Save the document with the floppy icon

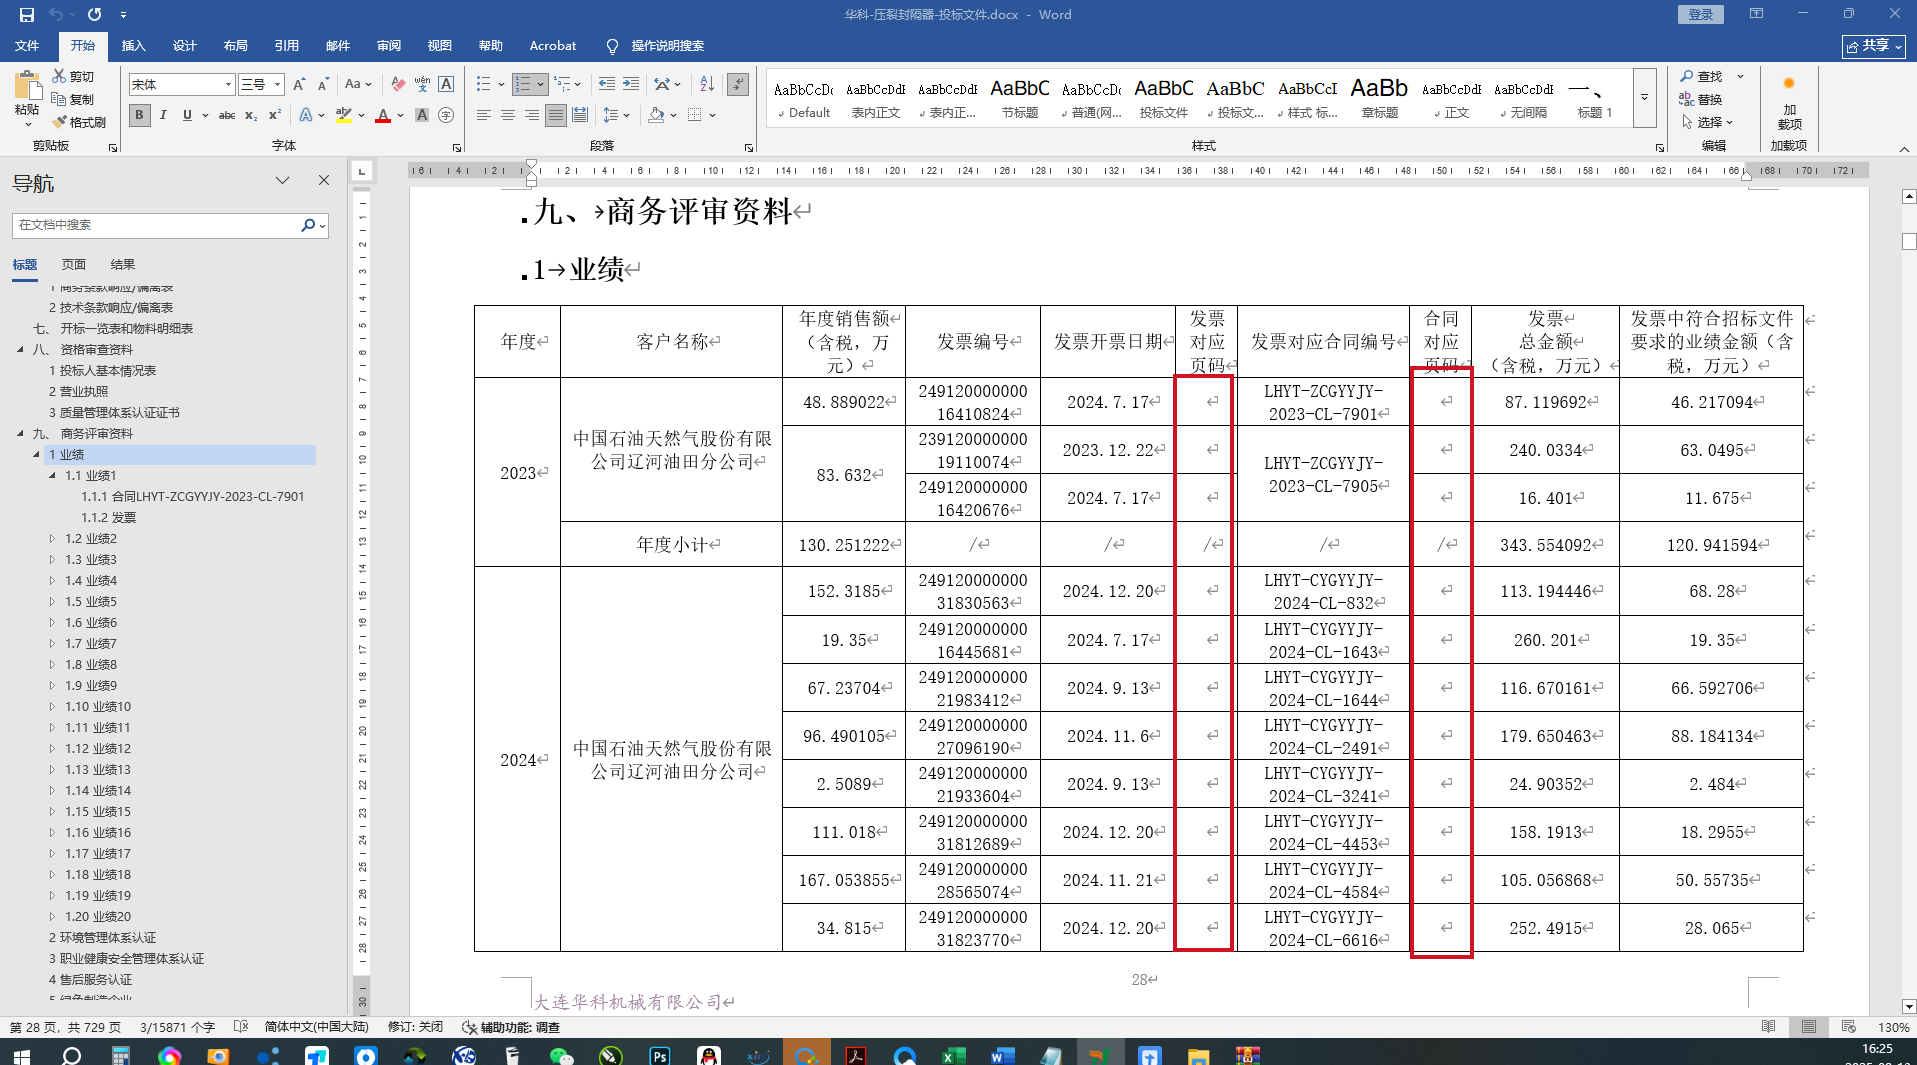click(x=27, y=15)
